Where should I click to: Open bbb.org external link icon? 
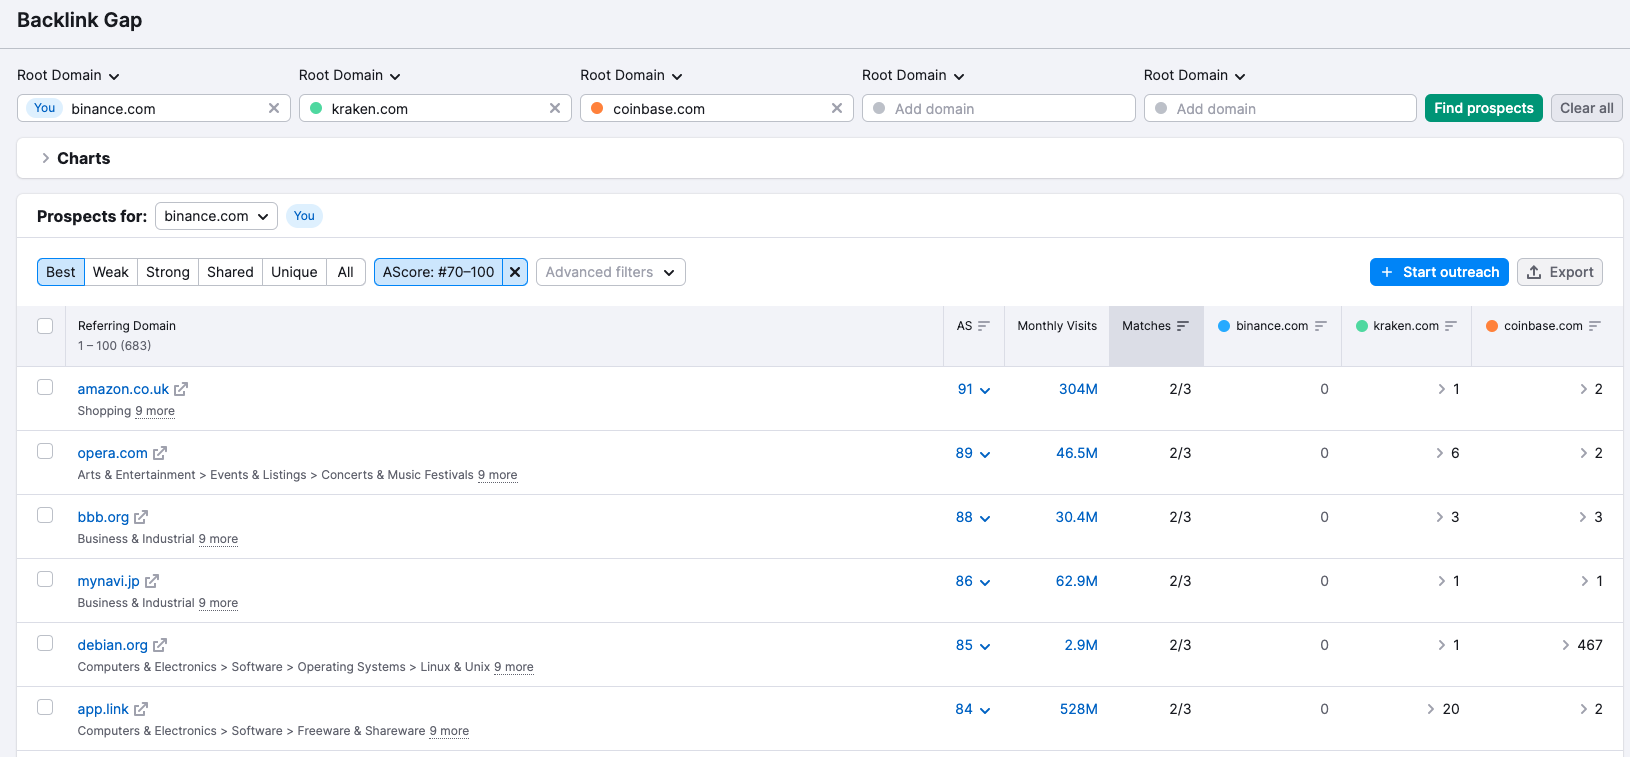[141, 517]
